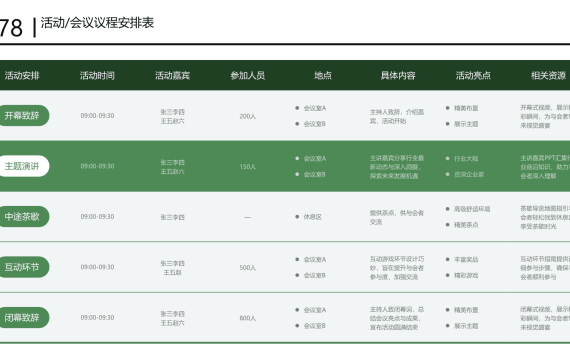The height and width of the screenshot is (360, 570).
Task: Click 精美布置 in the 闭幕致辞 row
Action: click(466, 311)
